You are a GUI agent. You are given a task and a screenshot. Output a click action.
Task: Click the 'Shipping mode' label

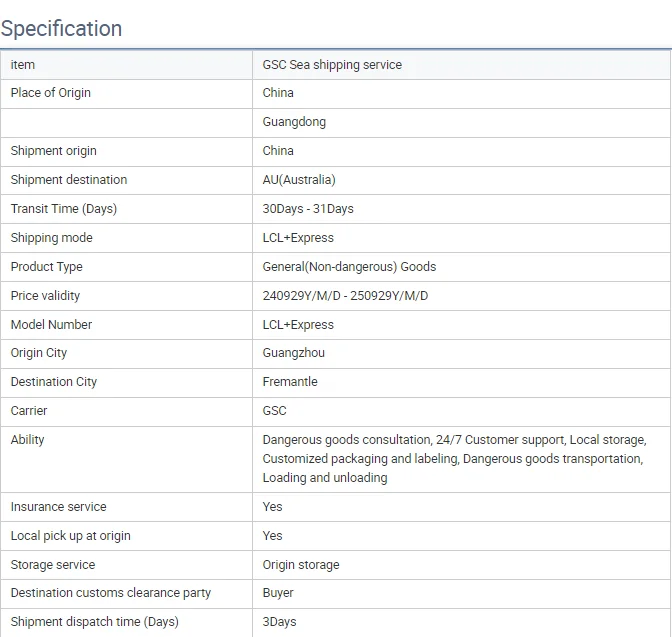(52, 238)
